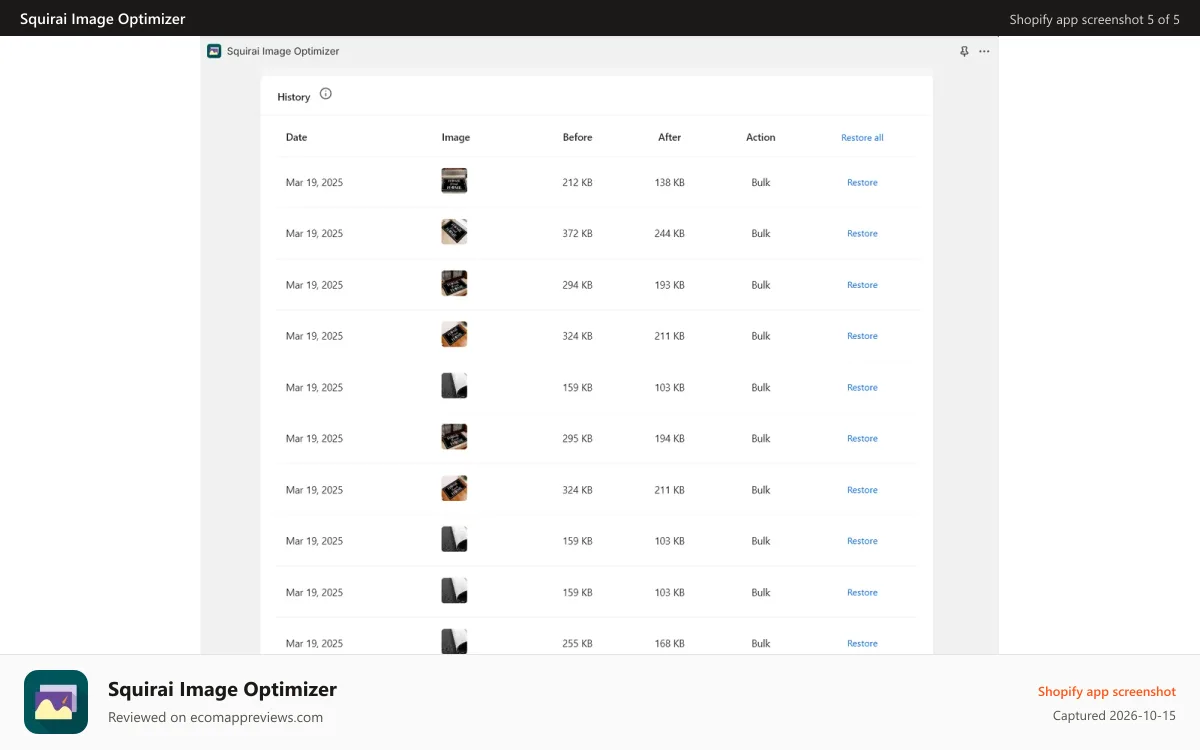The width and height of the screenshot is (1200, 750).
Task: Select the "244 KB" after value
Action: (669, 234)
